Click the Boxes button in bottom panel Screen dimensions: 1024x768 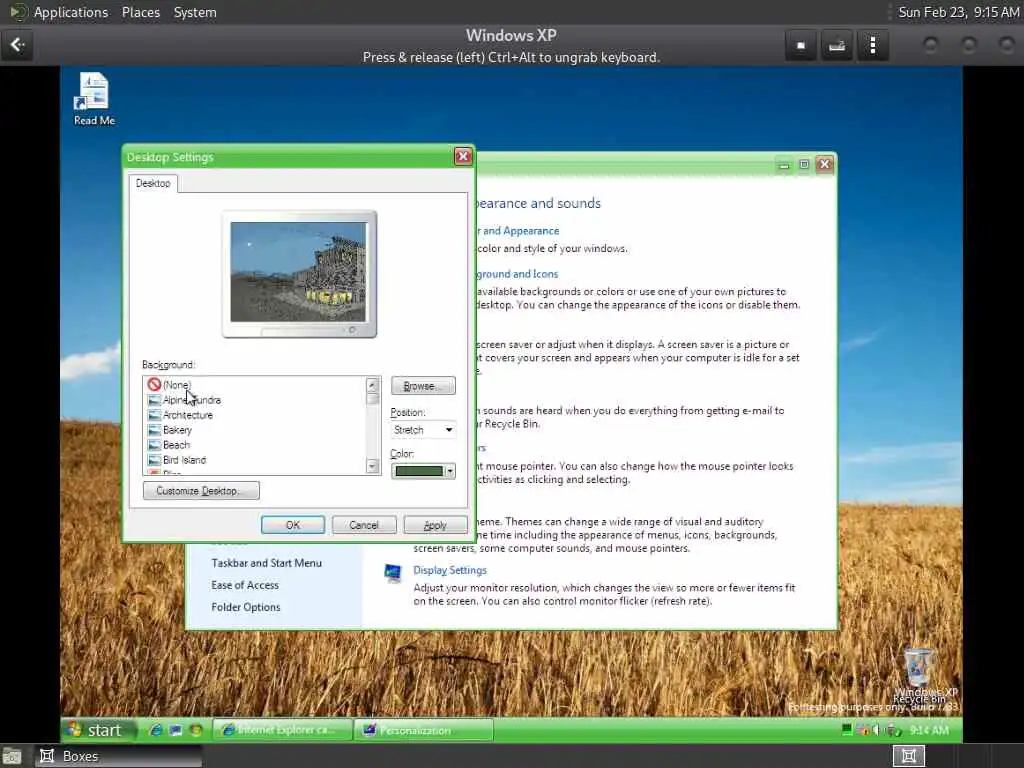[x=118, y=756]
